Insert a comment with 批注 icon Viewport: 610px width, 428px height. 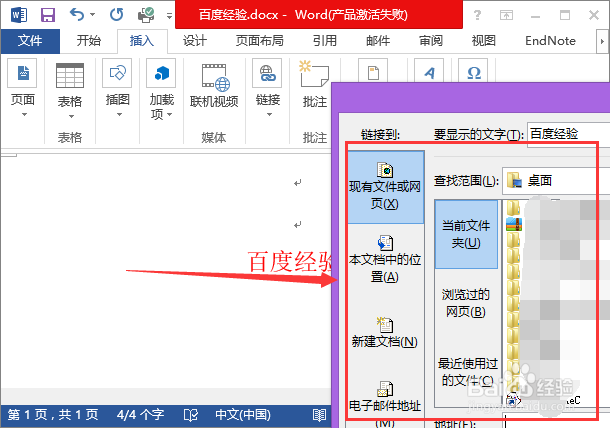click(314, 74)
